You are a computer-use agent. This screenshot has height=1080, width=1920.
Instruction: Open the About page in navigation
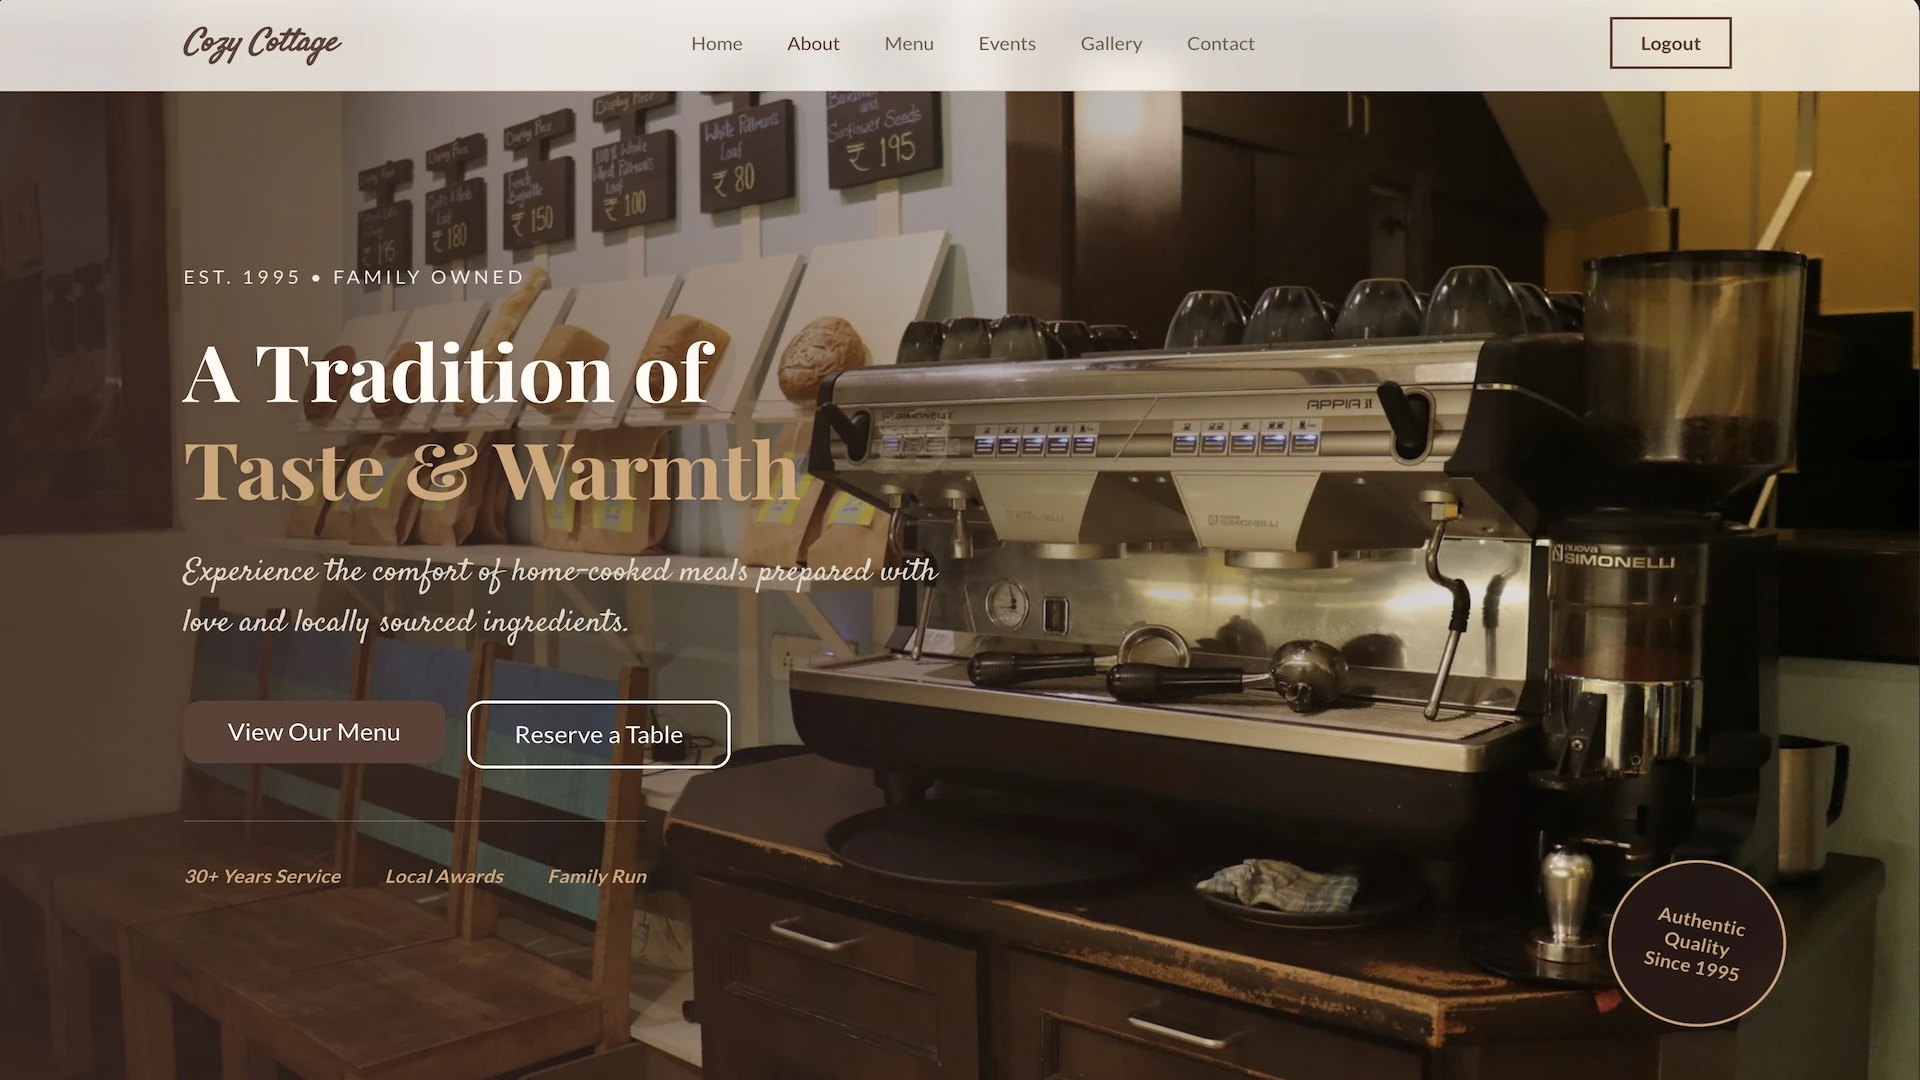pyautogui.click(x=813, y=44)
